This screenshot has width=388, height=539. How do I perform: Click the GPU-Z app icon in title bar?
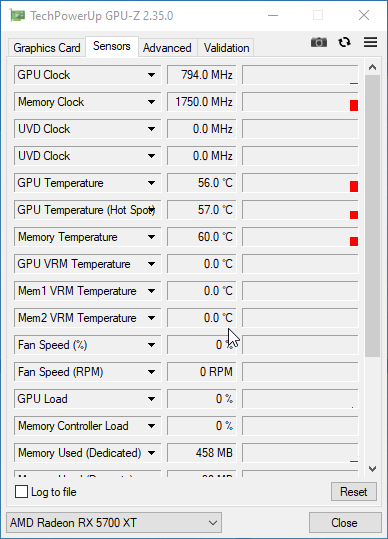tap(18, 15)
